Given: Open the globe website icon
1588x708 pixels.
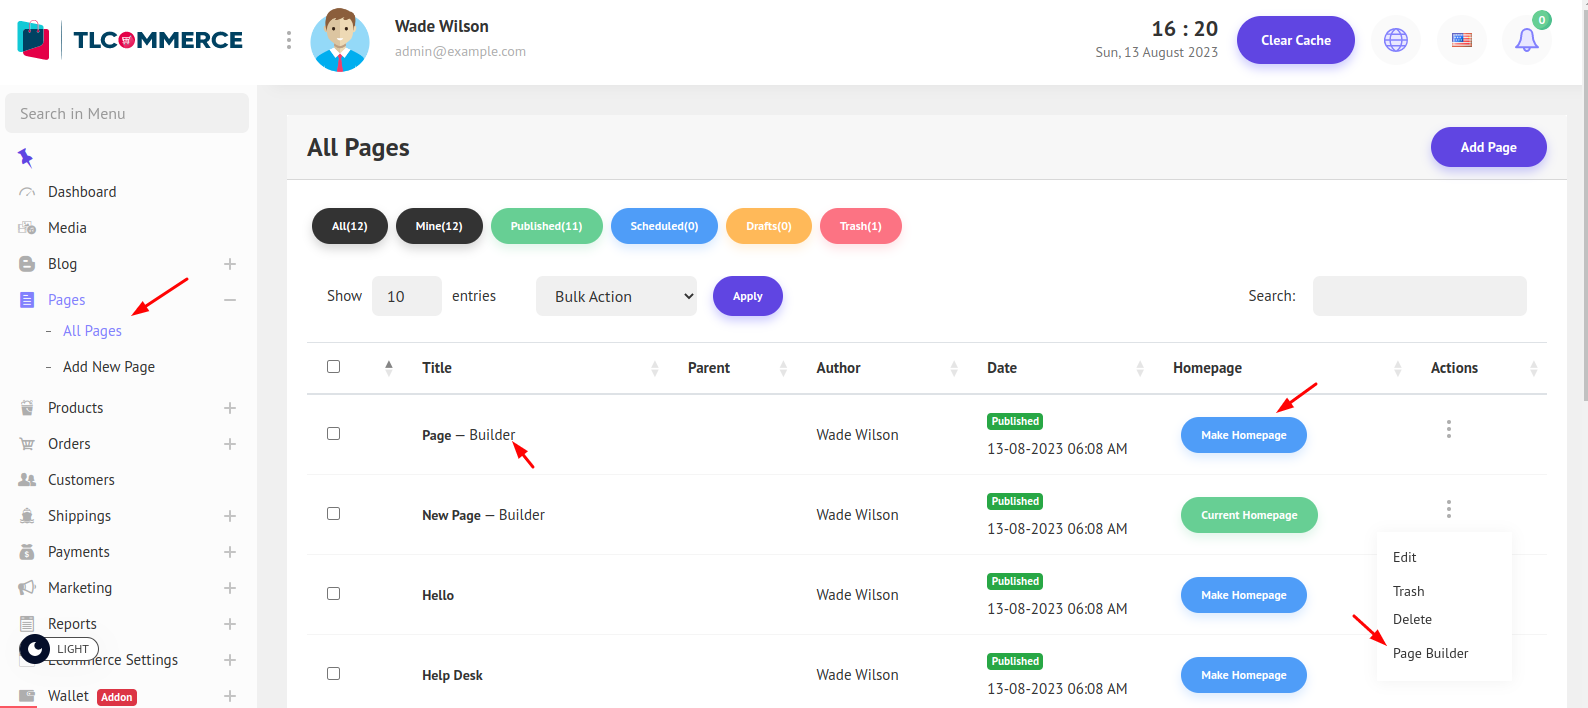Looking at the screenshot, I should point(1395,40).
